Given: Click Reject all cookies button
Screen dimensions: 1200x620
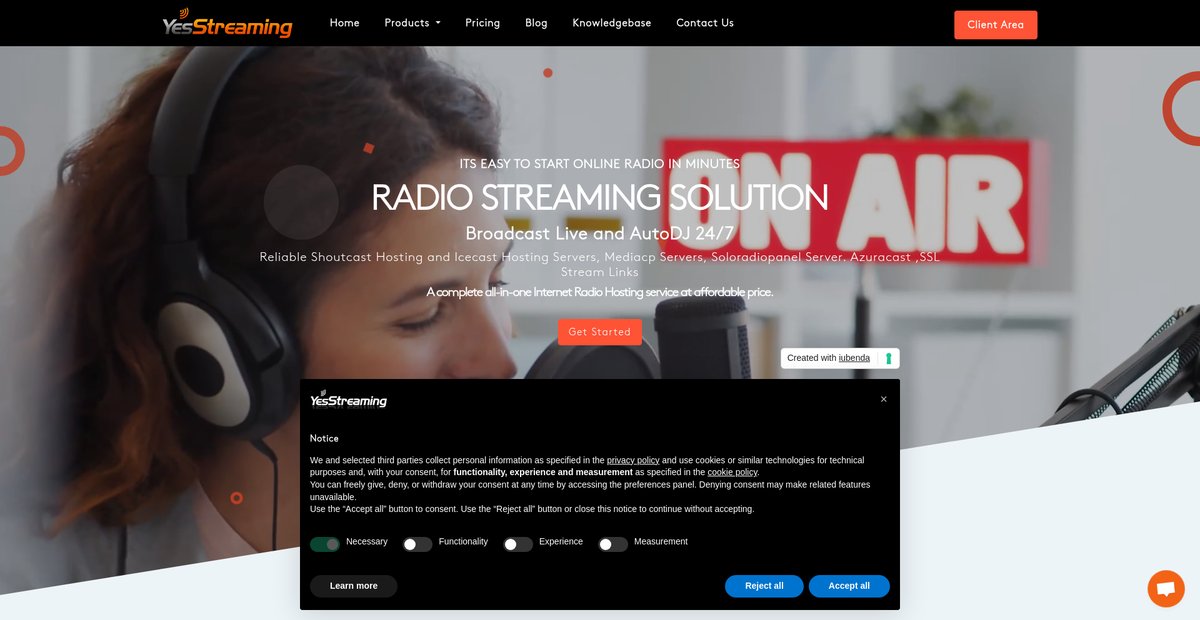Looking at the screenshot, I should [x=764, y=586].
